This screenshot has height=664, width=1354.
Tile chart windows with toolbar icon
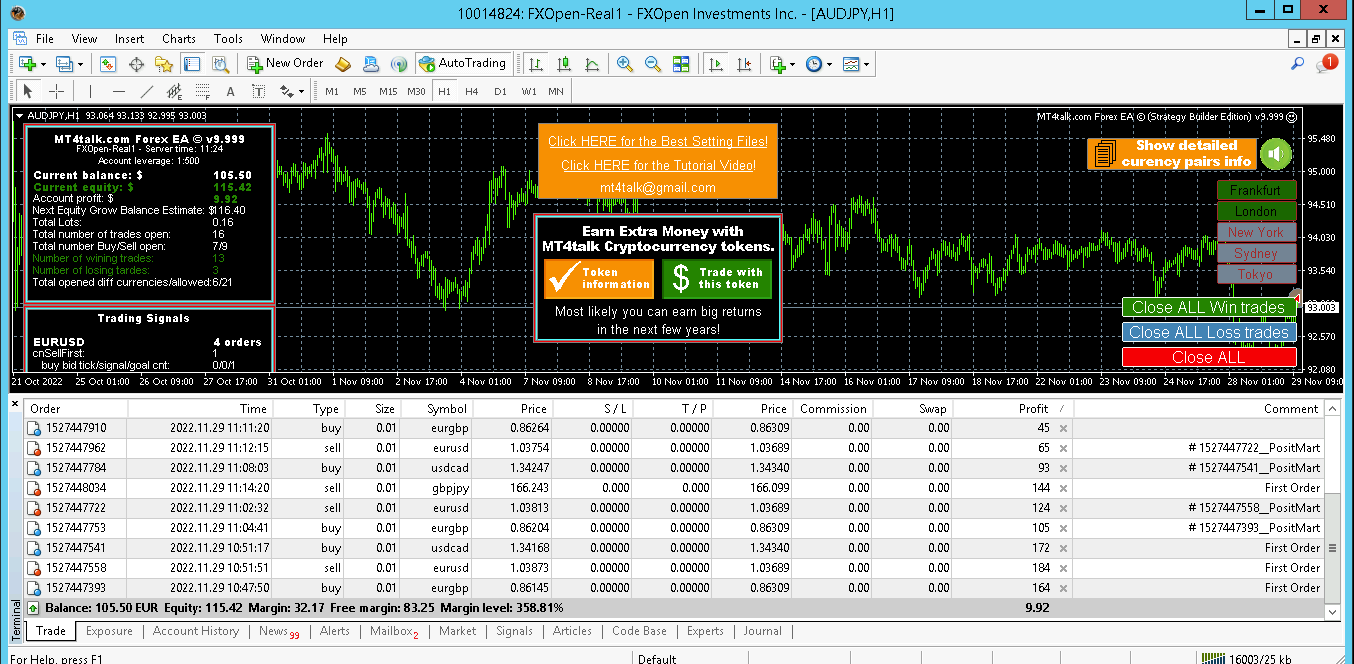tap(681, 64)
